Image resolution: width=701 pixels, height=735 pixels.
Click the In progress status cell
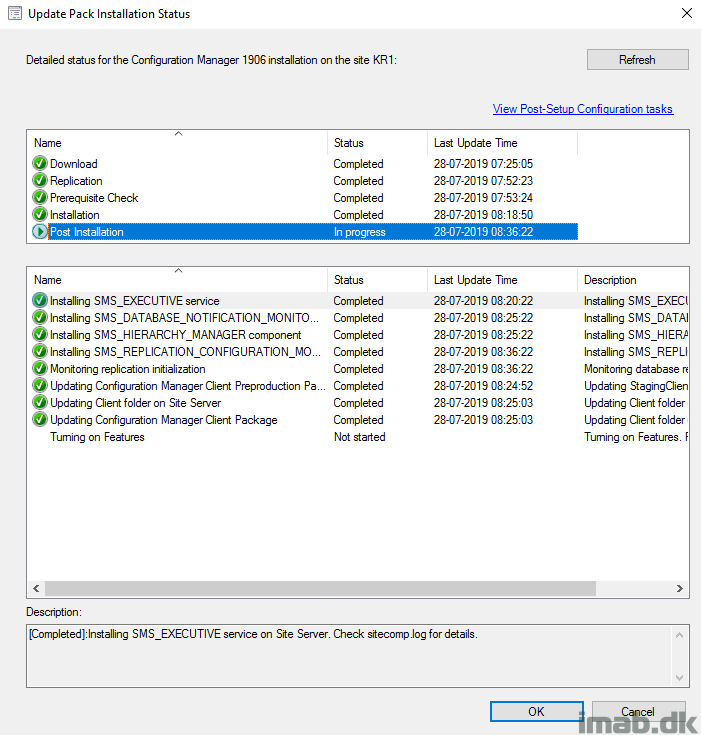click(x=360, y=232)
